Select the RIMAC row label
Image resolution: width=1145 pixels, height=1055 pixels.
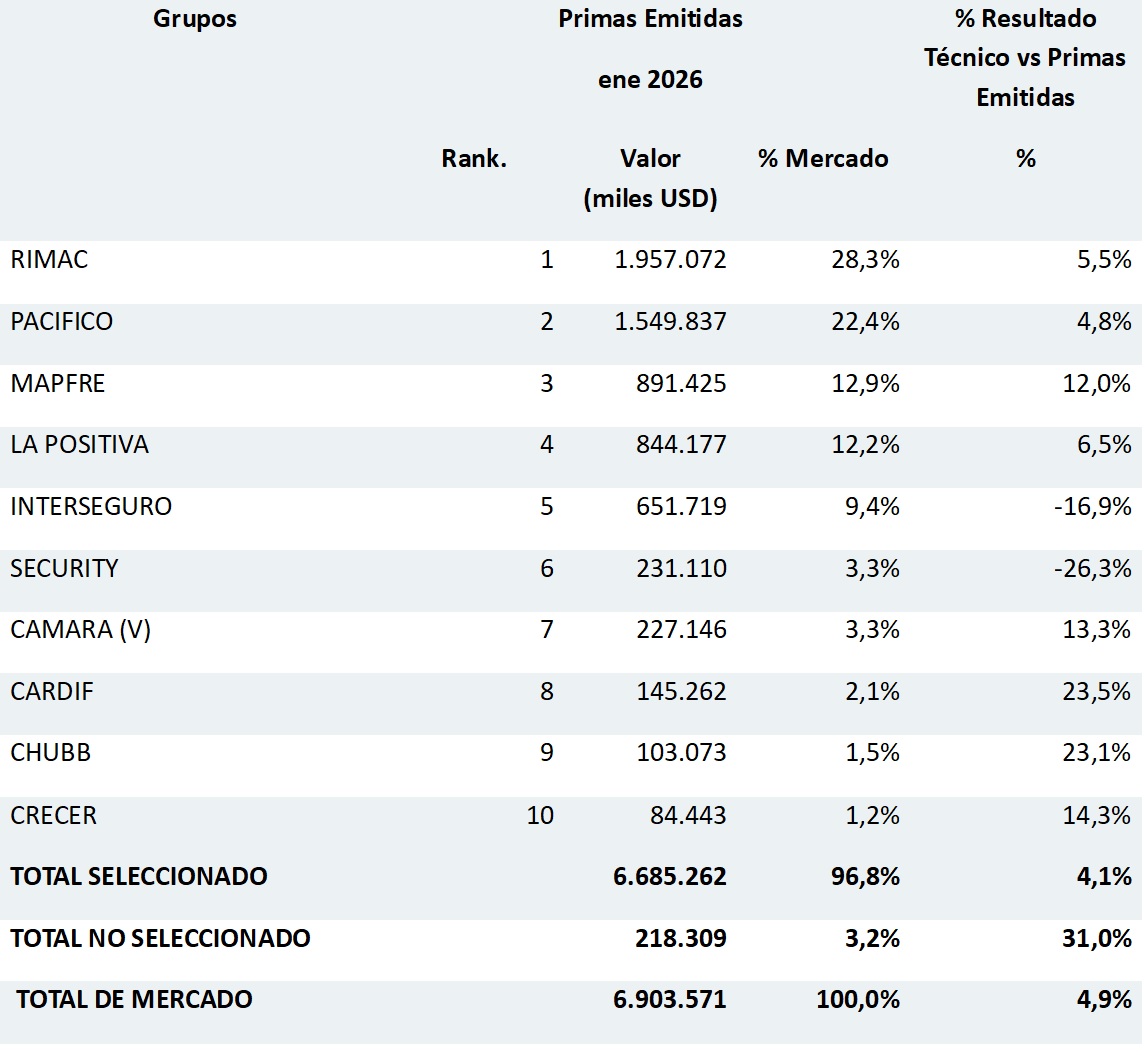click(49, 260)
